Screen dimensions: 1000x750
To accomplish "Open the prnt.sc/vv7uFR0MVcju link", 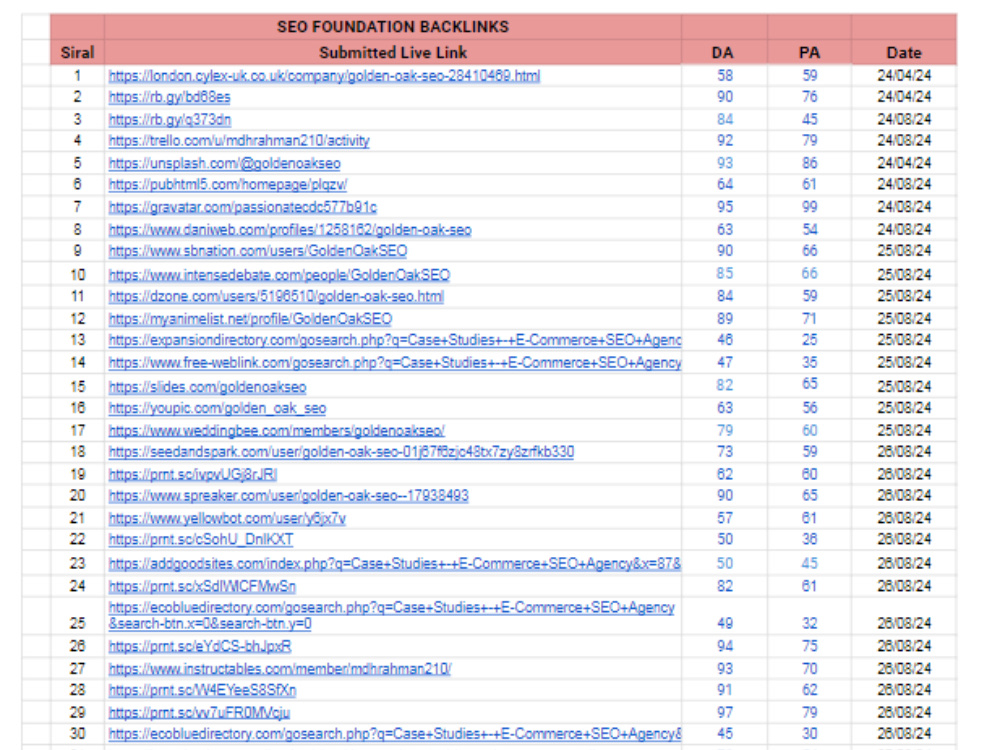I will point(199,712).
